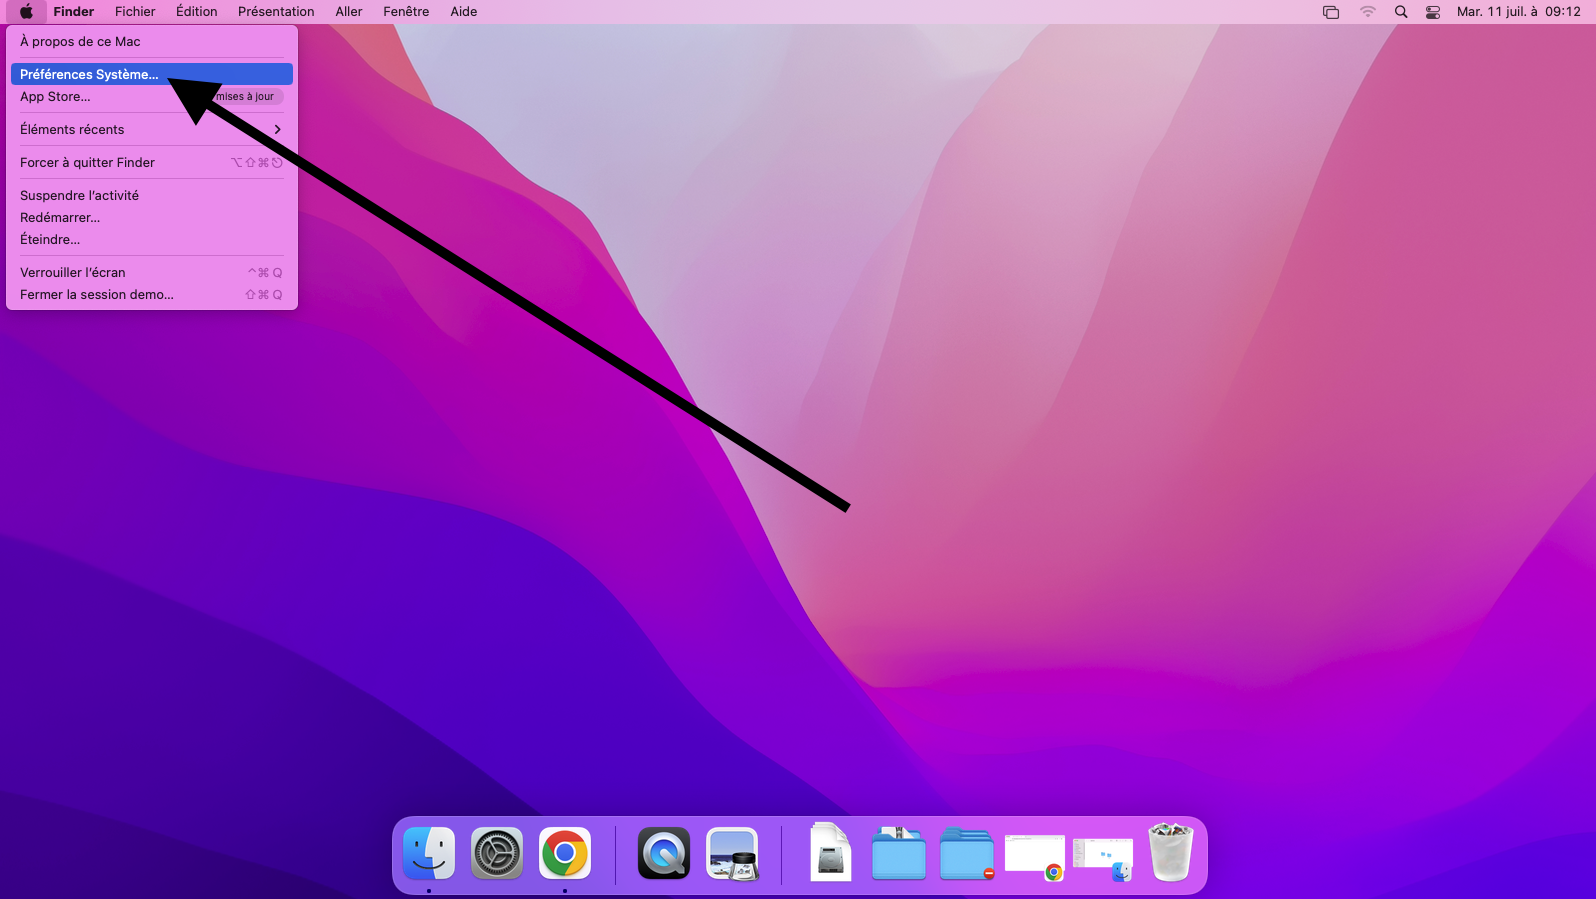Restore the minimized Chrome window thumbnail

point(1035,856)
